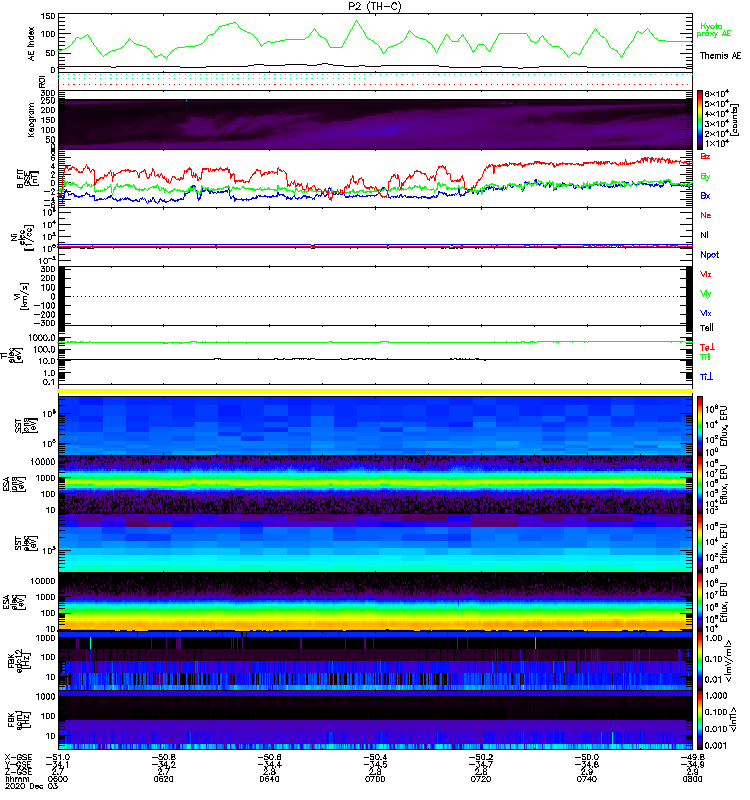The image size is (750, 800).
Task: Click the yellow horizontal bar above SST panel
Action: pyautogui.click(x=375, y=391)
